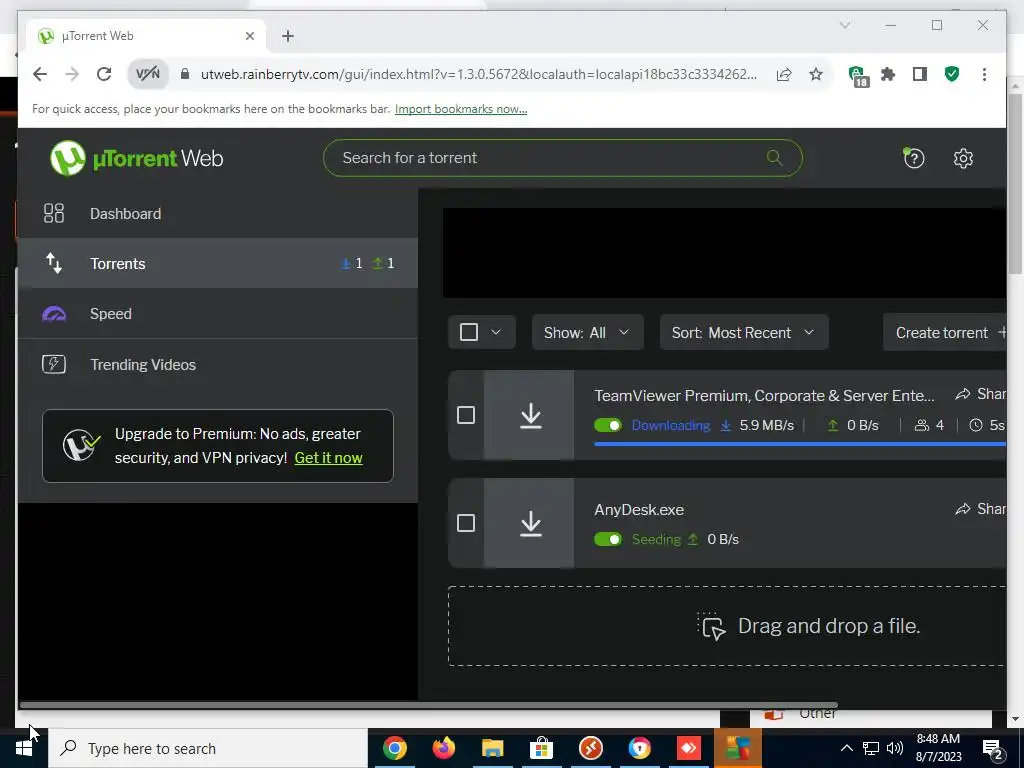This screenshot has height=768, width=1024.
Task: Toggle off the TeamViewer downloading switch
Action: point(608,425)
